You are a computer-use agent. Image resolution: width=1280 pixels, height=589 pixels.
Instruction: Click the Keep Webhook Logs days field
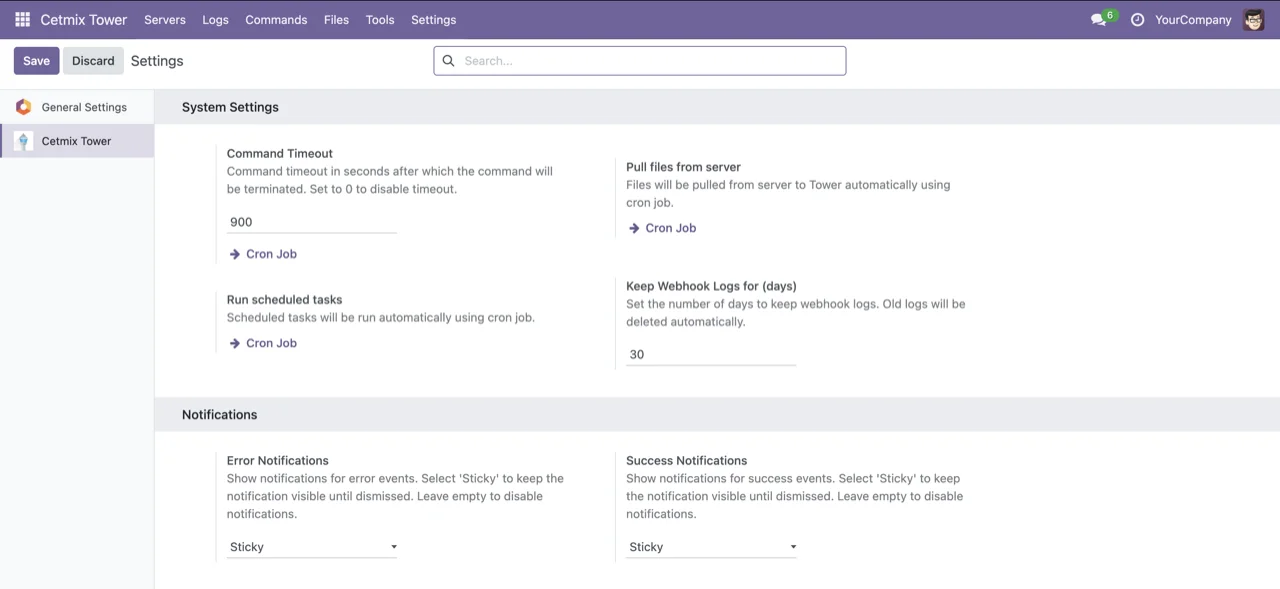click(711, 354)
